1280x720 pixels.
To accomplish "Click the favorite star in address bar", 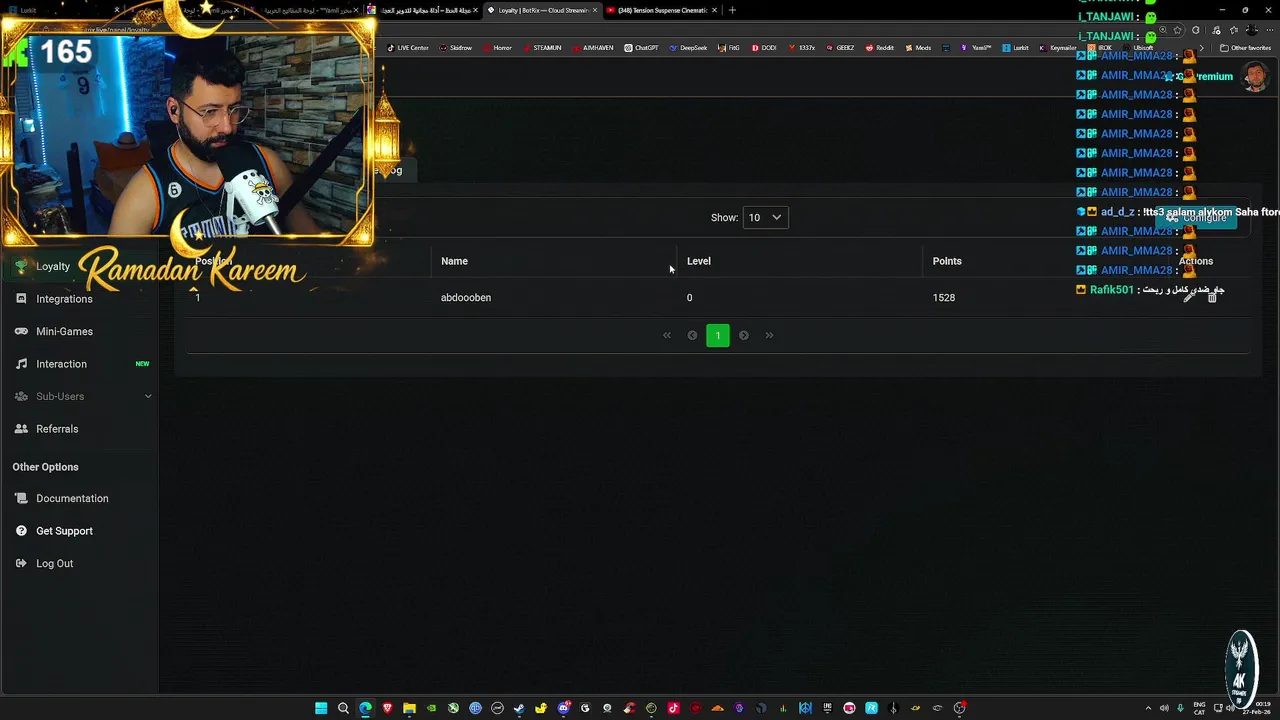I will [x=1178, y=30].
